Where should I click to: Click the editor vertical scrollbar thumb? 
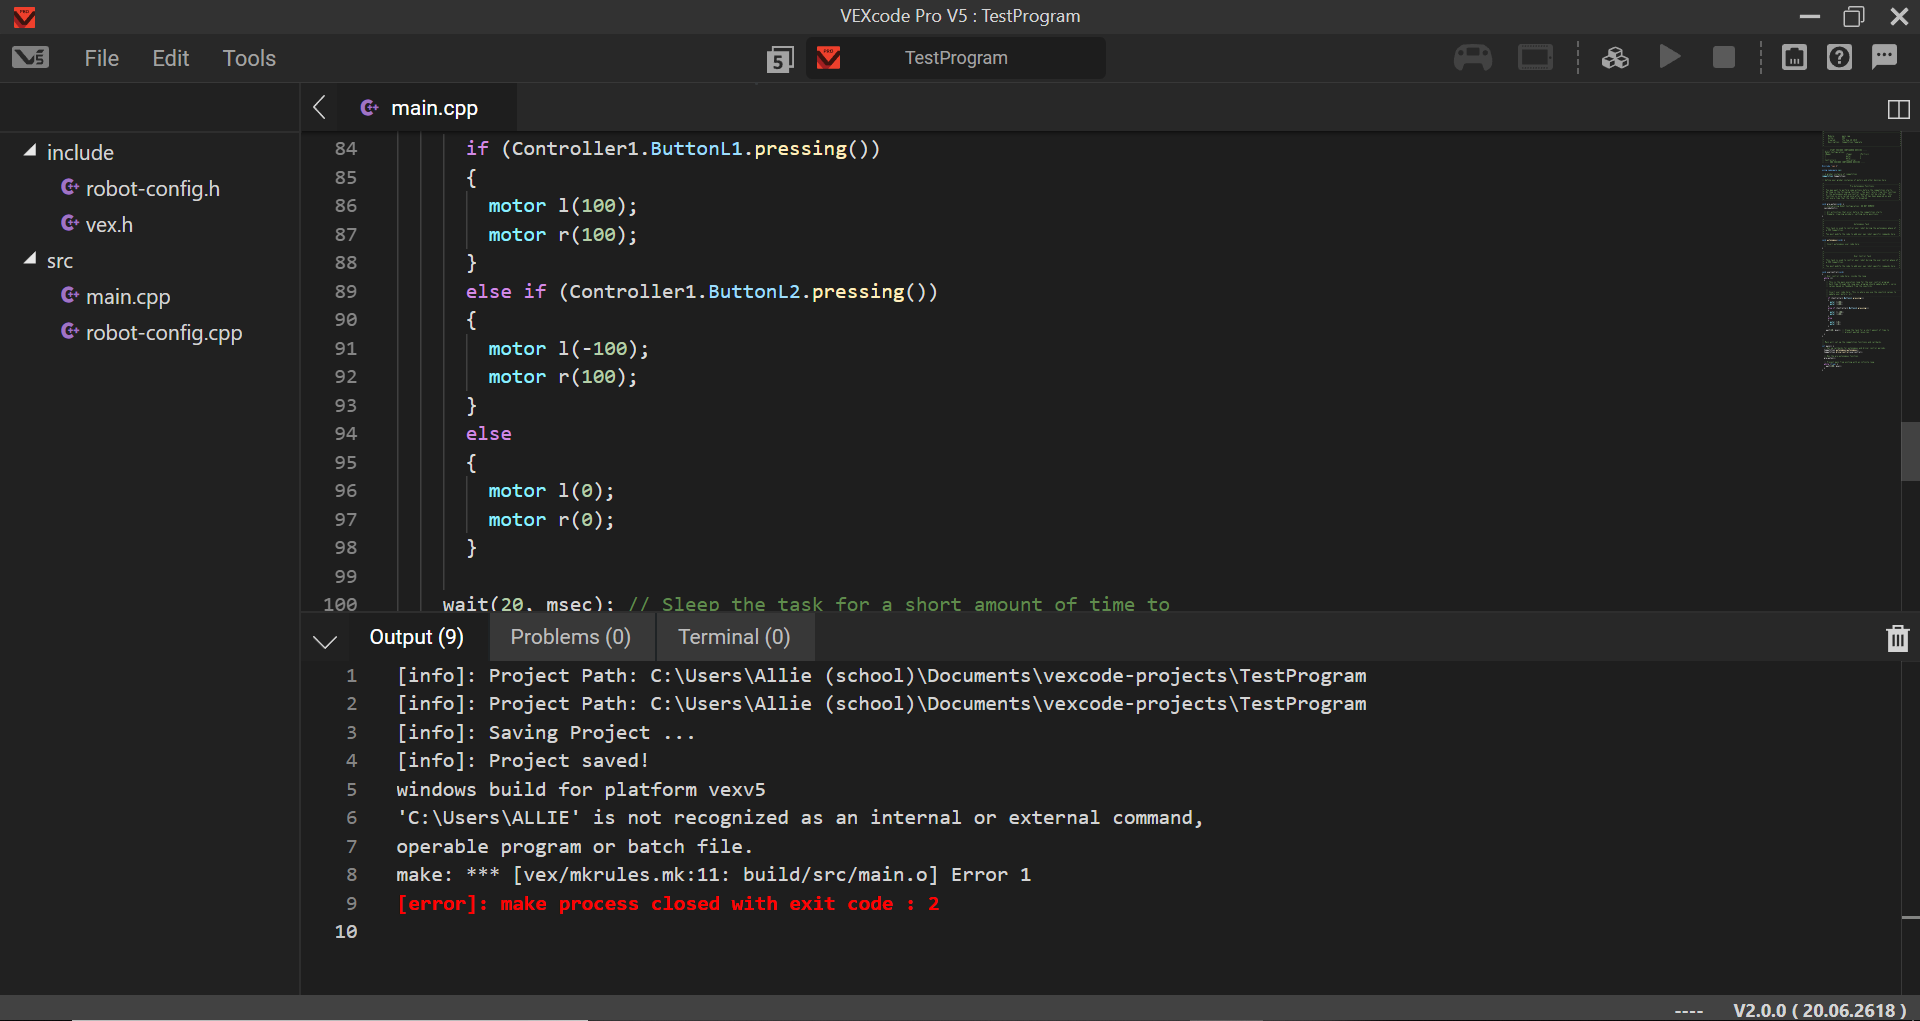click(x=1910, y=451)
